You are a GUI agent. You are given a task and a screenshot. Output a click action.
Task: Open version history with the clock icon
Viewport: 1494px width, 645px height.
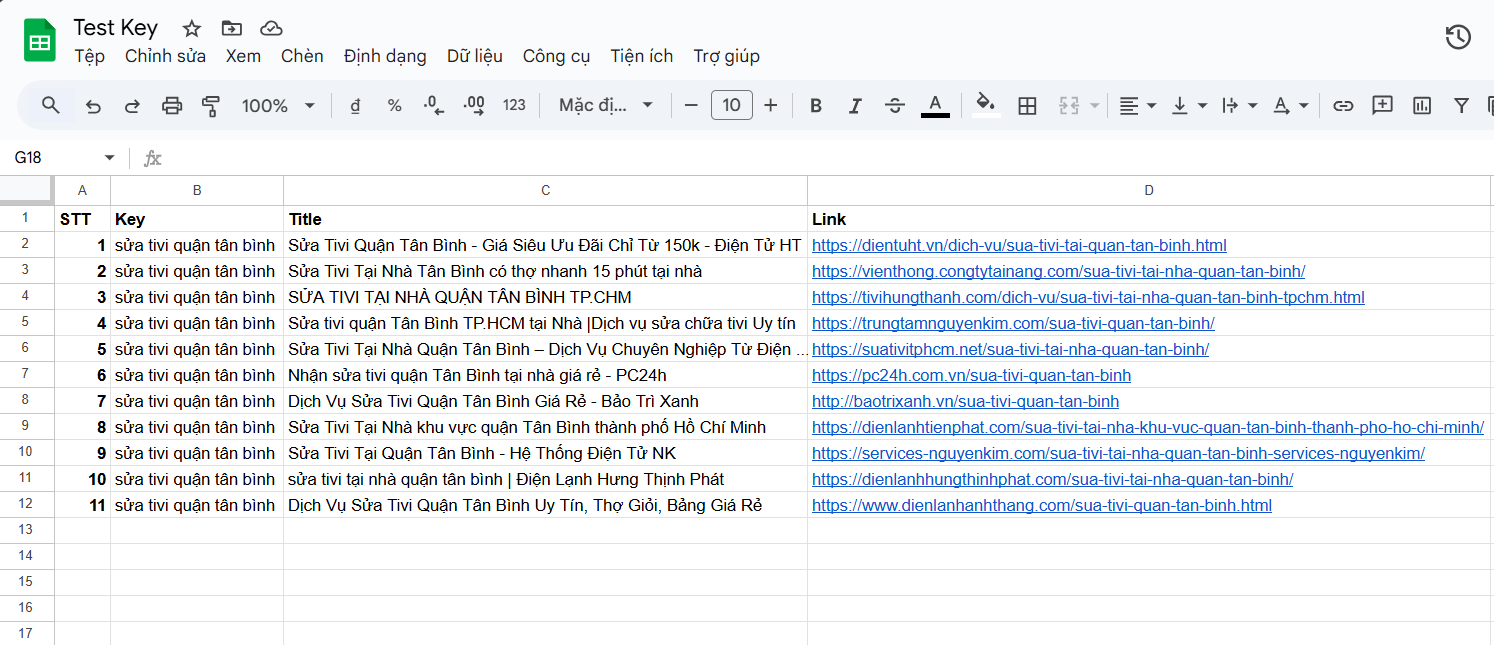pos(1458,36)
